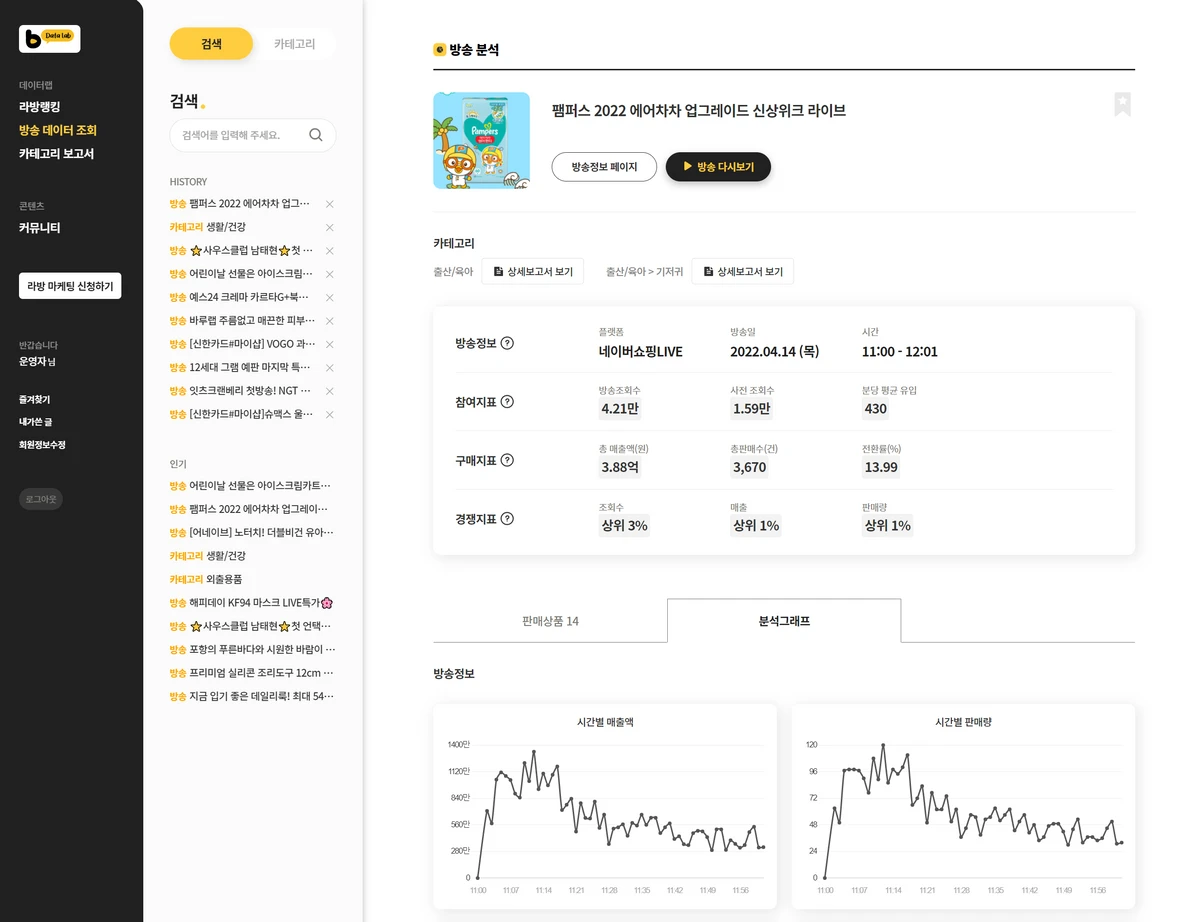Open 카테고리 보고서 menu

tap(56, 154)
